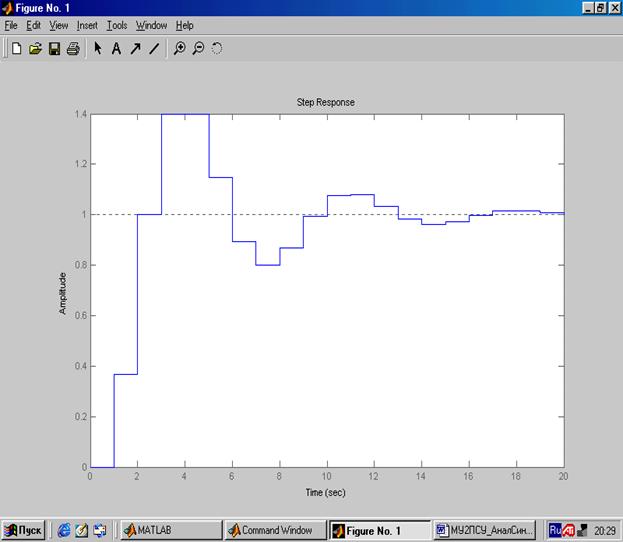
Task: Open the Tools menu
Action: [x=117, y=25]
